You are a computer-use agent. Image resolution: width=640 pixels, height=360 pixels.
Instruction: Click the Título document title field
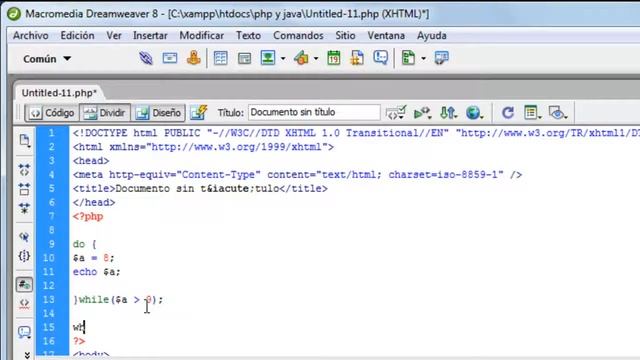pos(314,112)
